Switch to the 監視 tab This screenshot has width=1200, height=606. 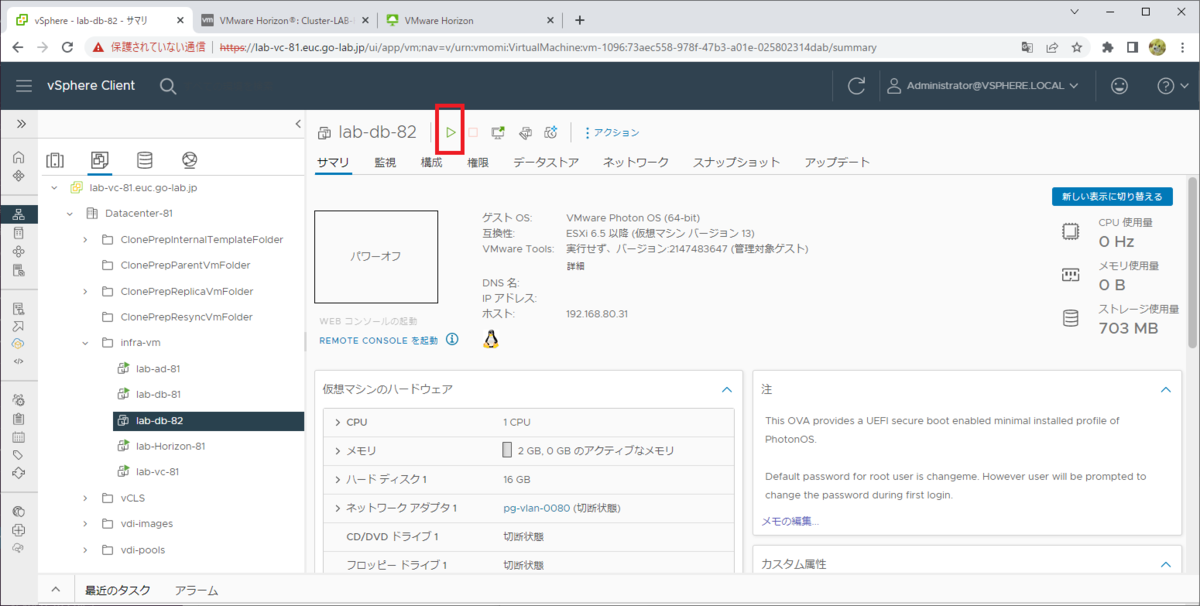point(385,162)
